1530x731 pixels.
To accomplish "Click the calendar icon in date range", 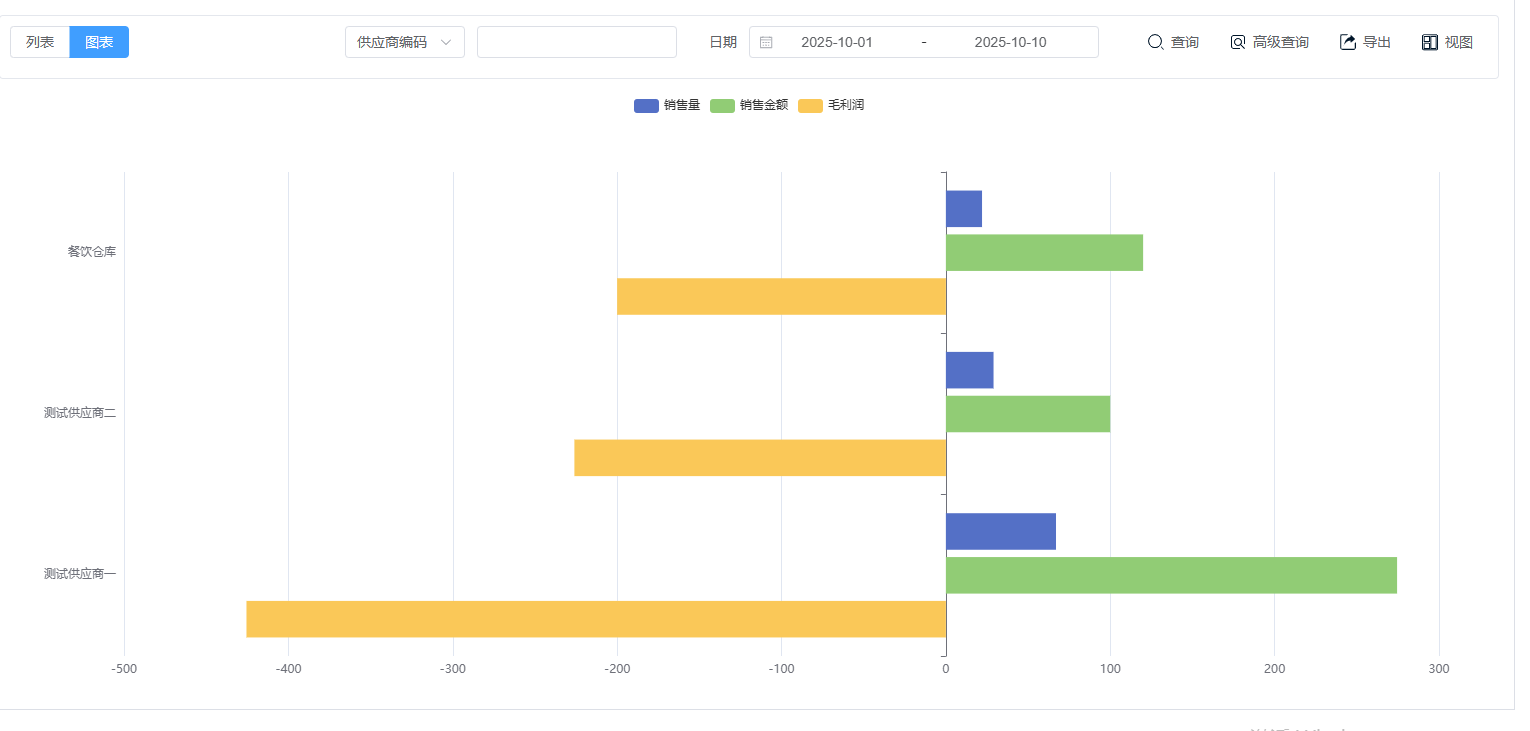I will 766,42.
